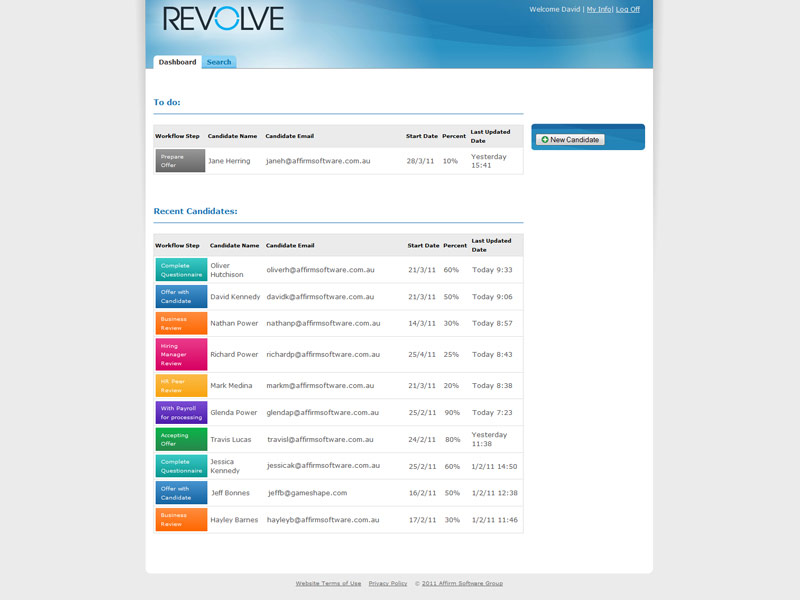The height and width of the screenshot is (600, 800).
Task: Switch to the Dashboard tab
Action: point(177,62)
